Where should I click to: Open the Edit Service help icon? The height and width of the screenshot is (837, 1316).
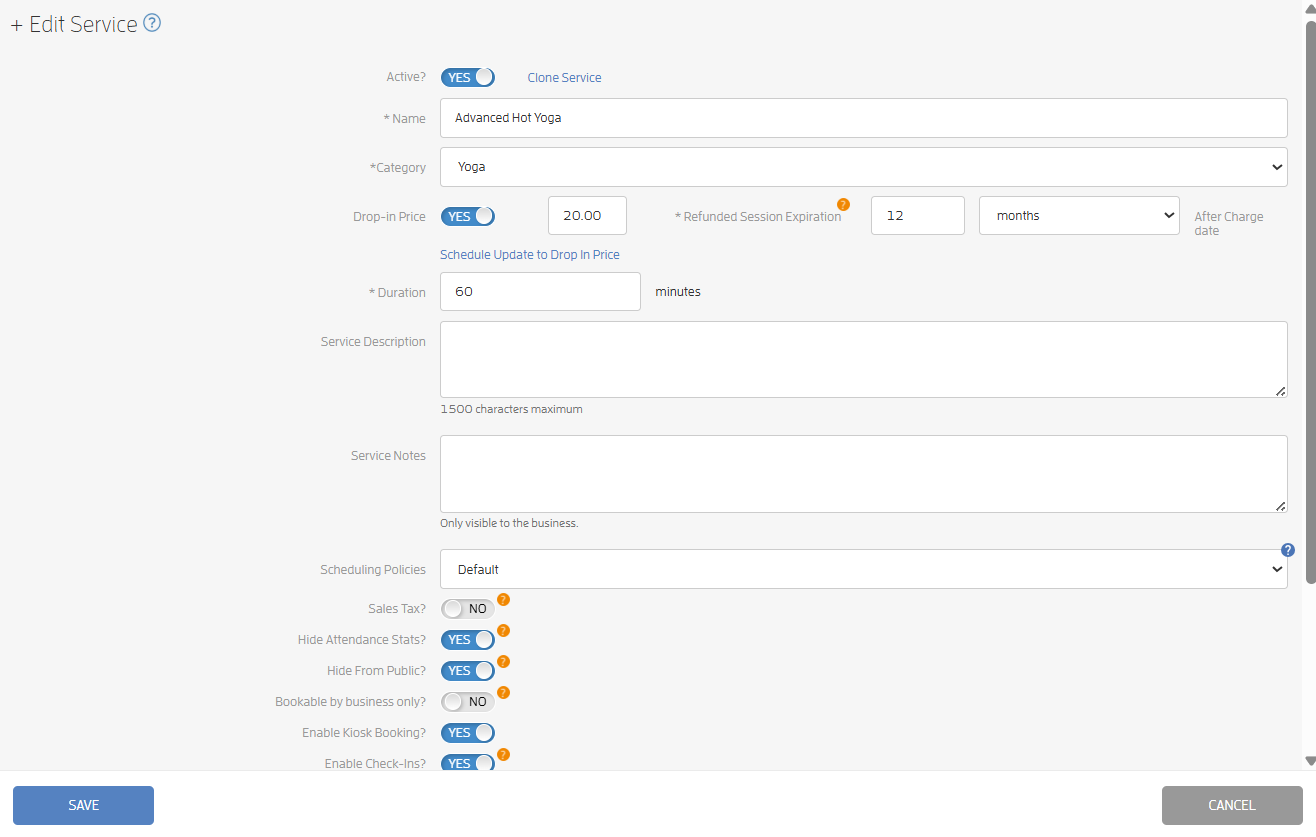click(x=152, y=23)
